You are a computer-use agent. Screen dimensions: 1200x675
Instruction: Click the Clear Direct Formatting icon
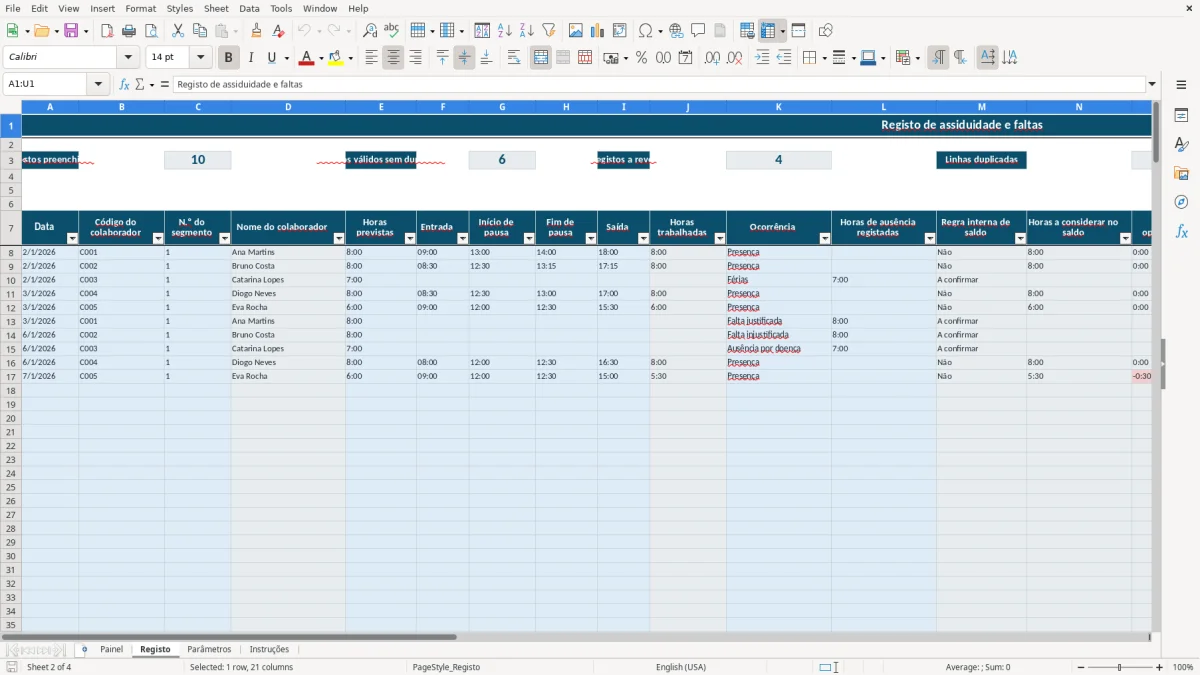(x=278, y=31)
